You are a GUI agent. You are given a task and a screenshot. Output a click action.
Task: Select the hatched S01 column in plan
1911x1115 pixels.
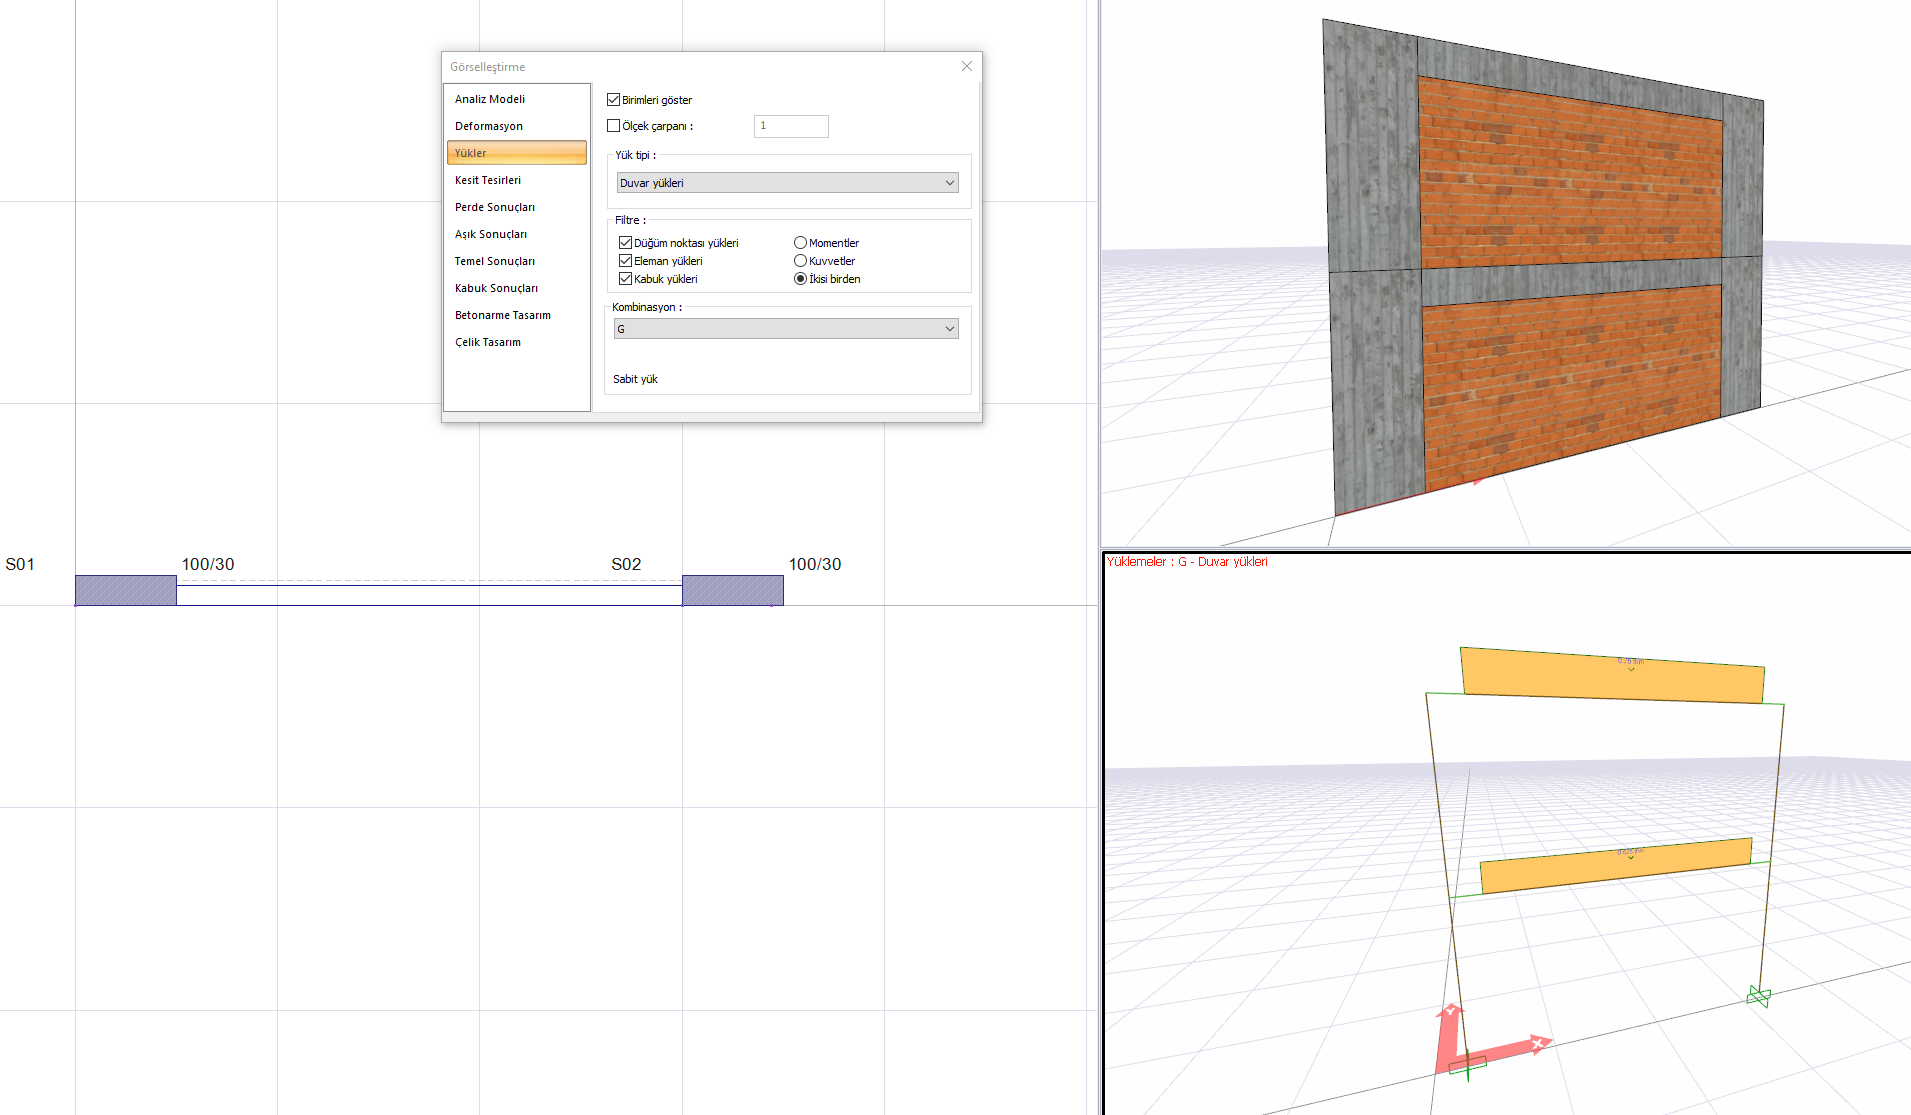click(x=126, y=590)
